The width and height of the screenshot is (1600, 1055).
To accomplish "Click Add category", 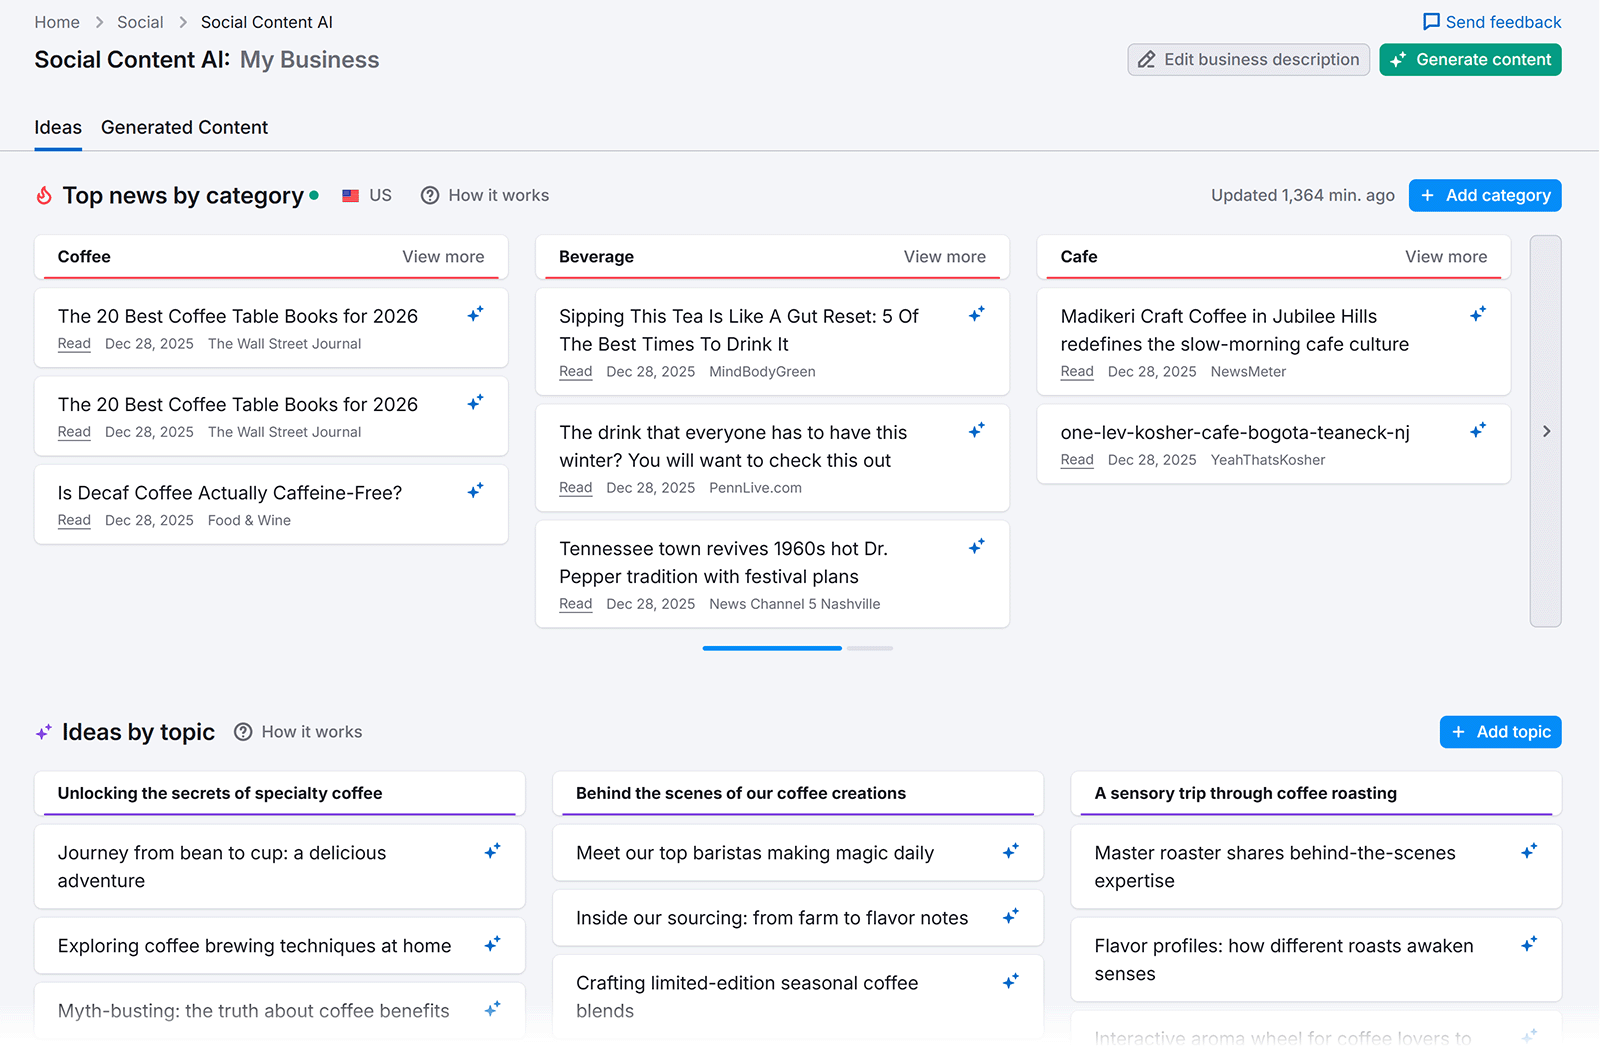I will coord(1485,195).
